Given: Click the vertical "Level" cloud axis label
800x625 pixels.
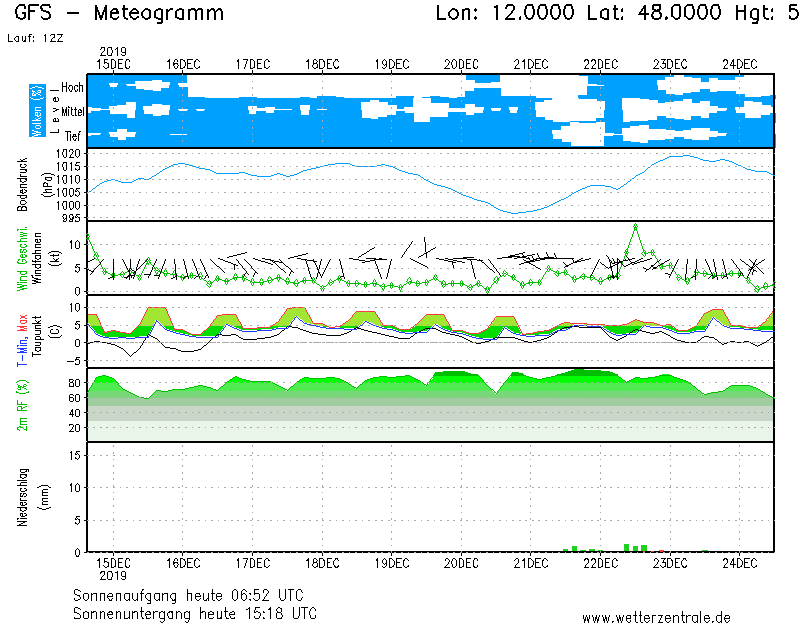Looking at the screenshot, I should coord(55,111).
